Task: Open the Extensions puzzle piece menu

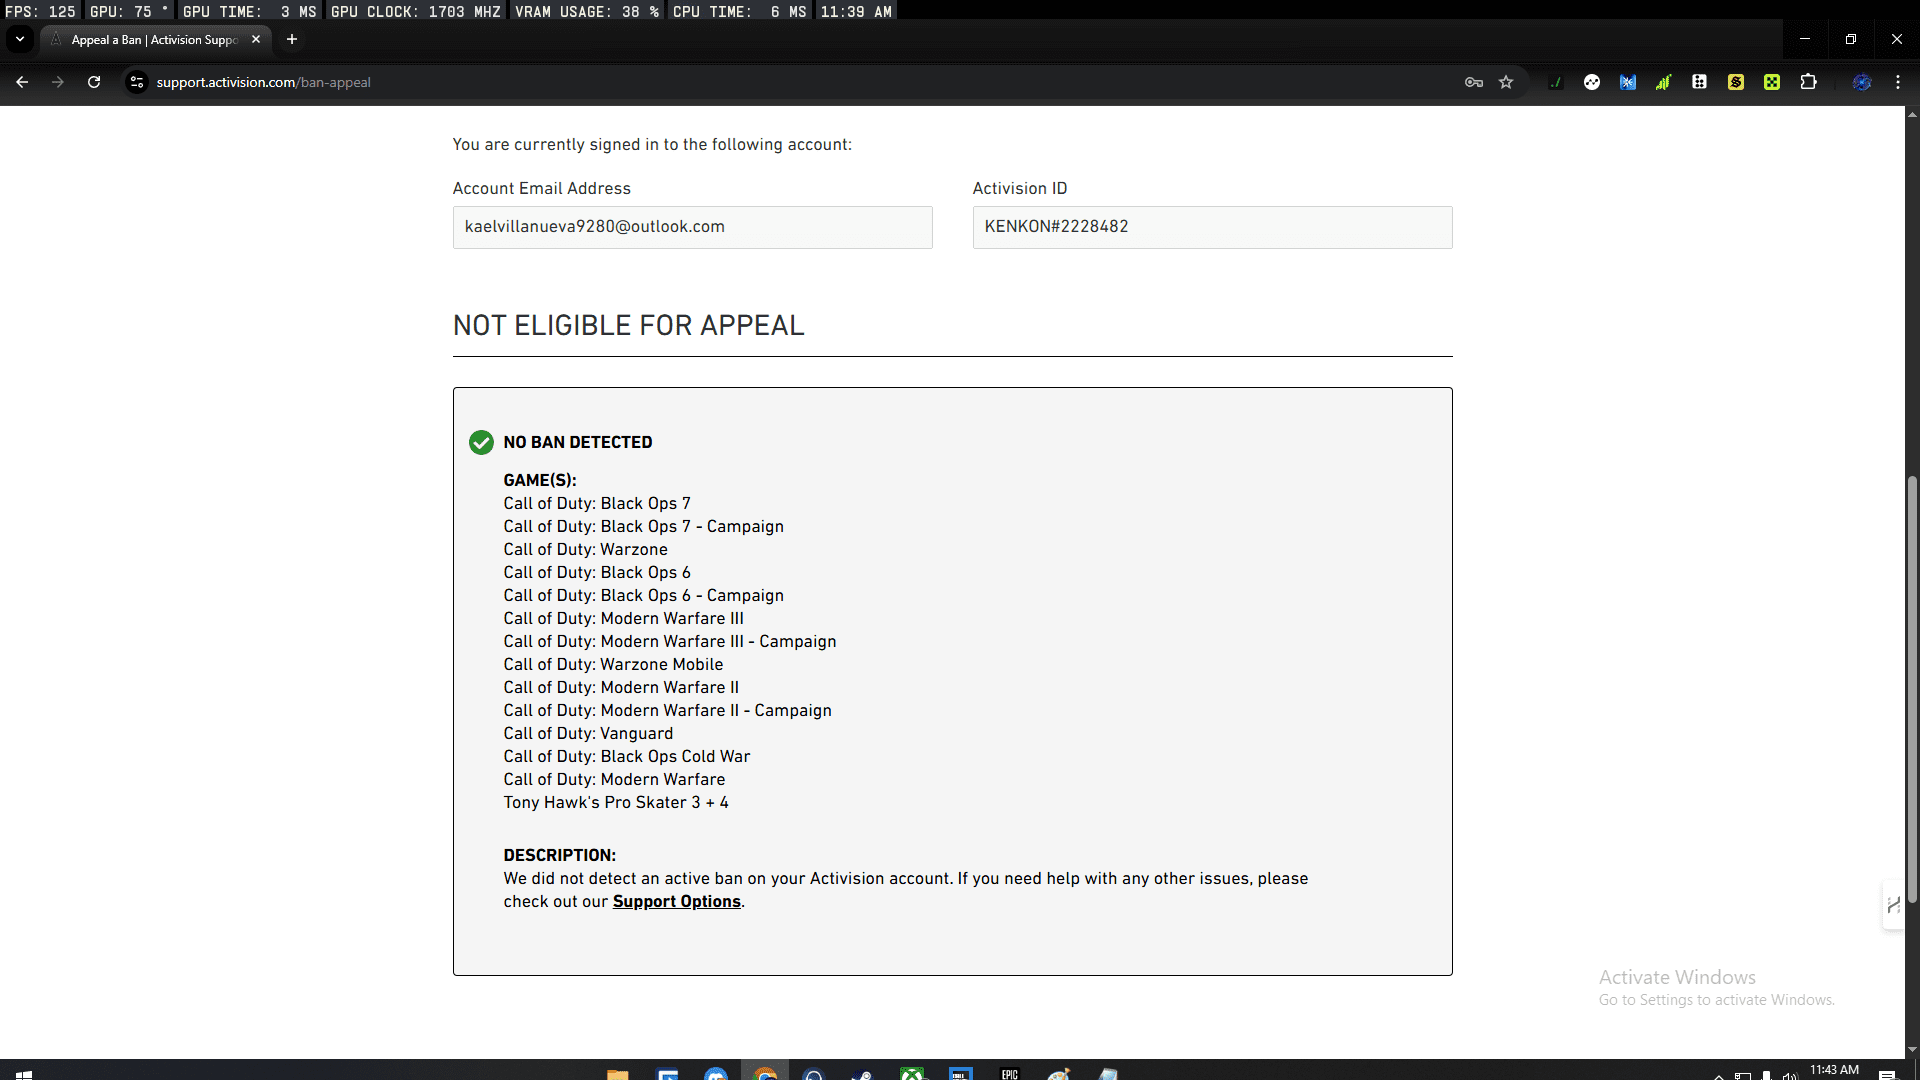Action: tap(1808, 82)
